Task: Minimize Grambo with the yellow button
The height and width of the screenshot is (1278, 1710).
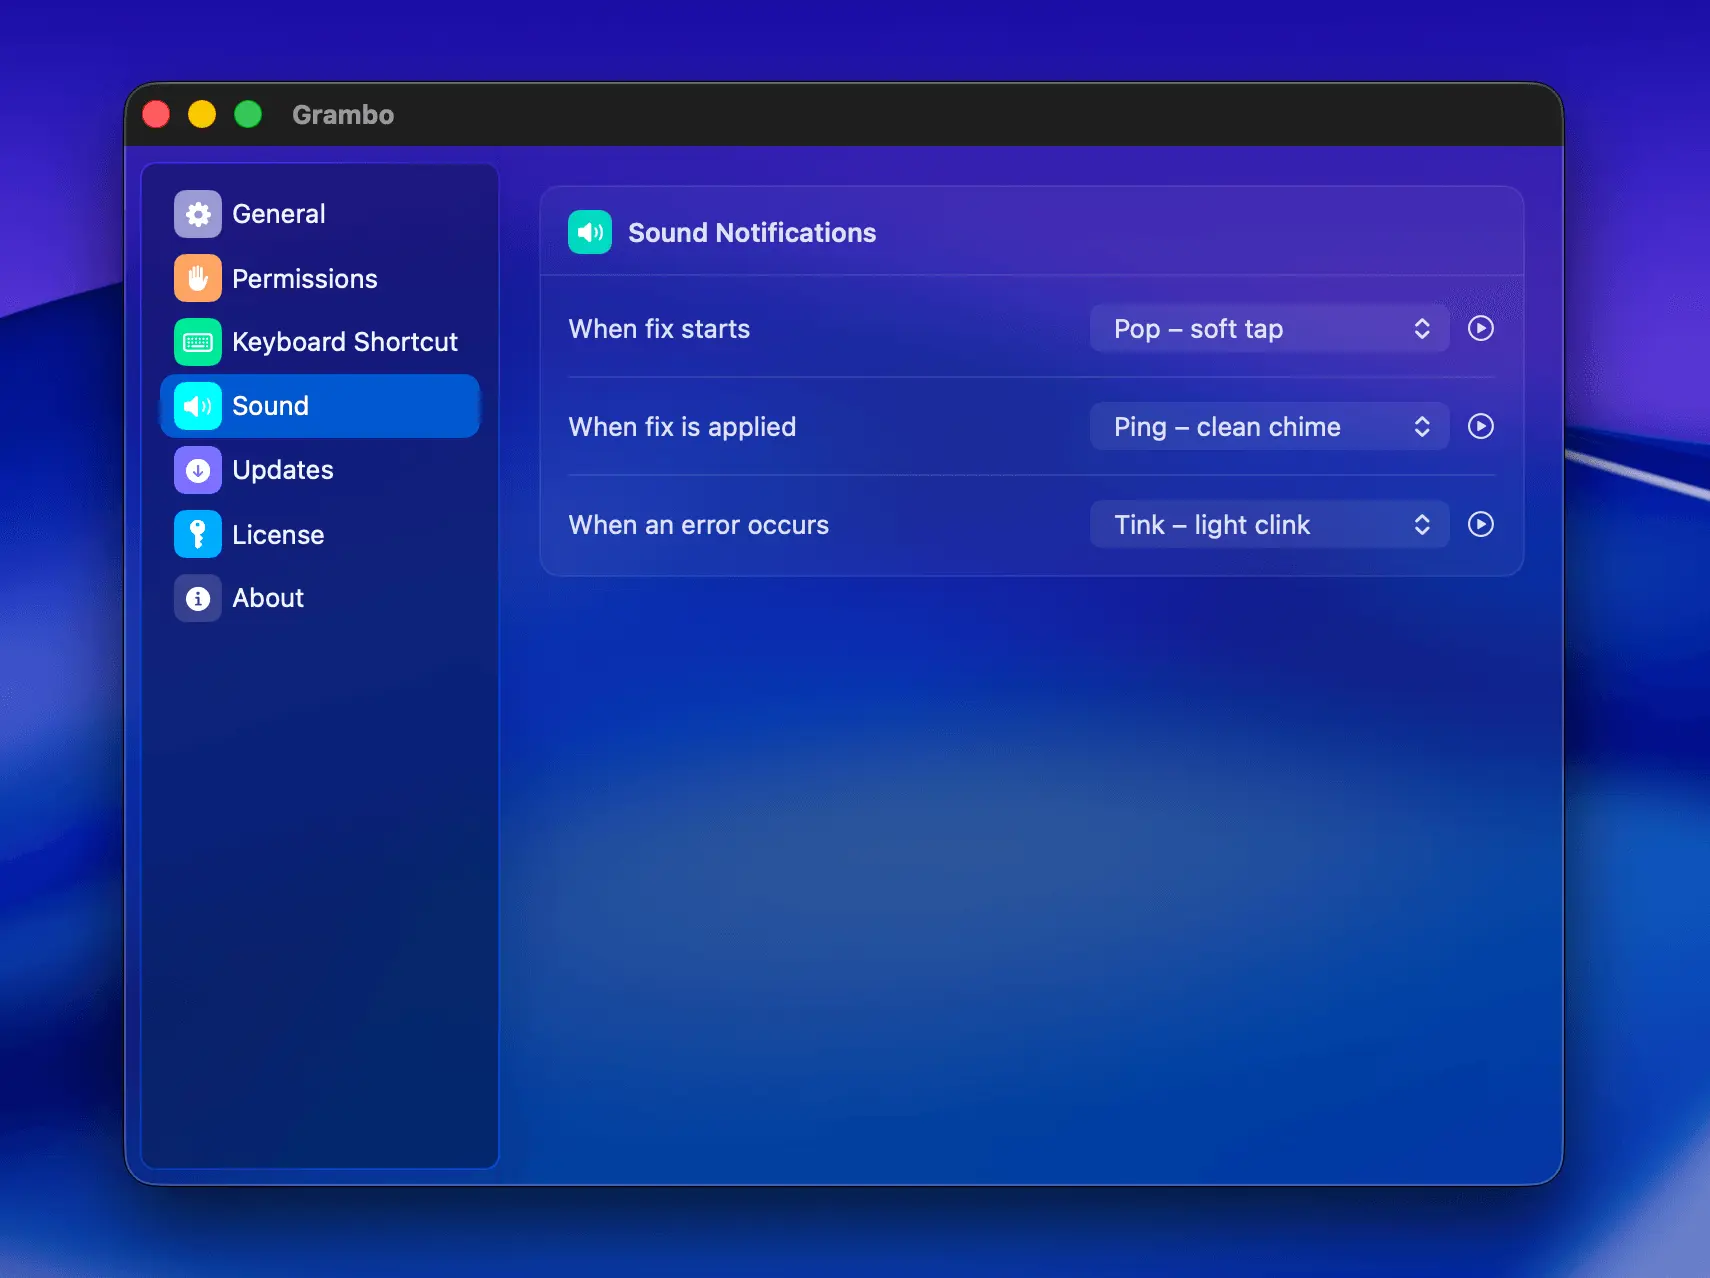Action: pos(202,114)
